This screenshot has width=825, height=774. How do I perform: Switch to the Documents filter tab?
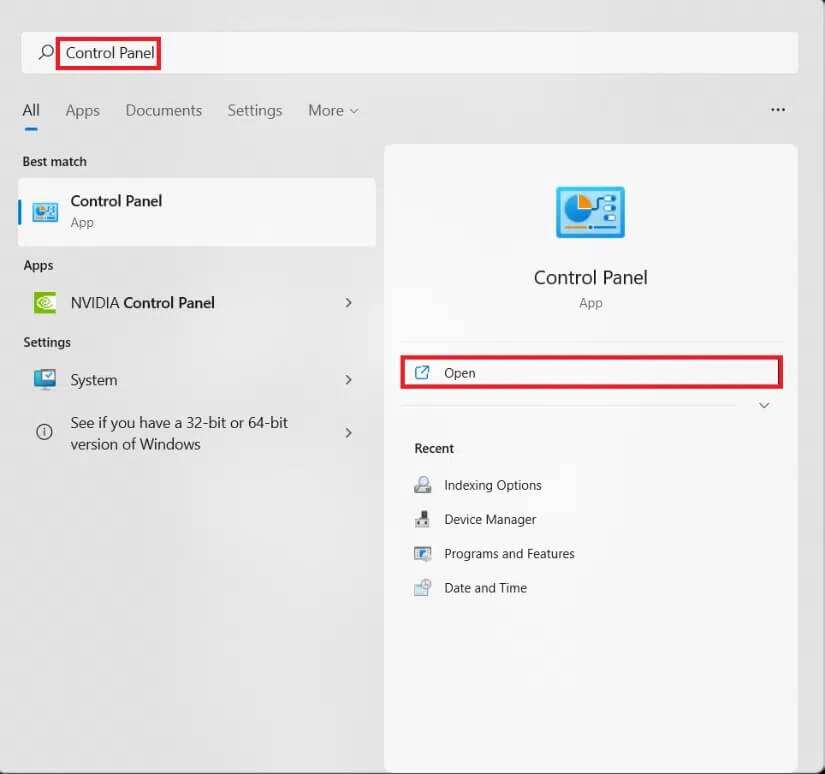(164, 110)
